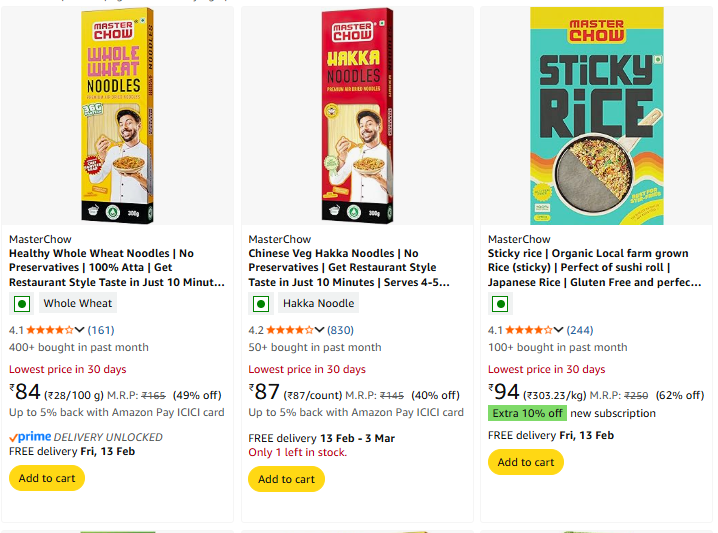
Task: Select the Whole Wheat variant swatch
Action: pyautogui.click(x=78, y=304)
